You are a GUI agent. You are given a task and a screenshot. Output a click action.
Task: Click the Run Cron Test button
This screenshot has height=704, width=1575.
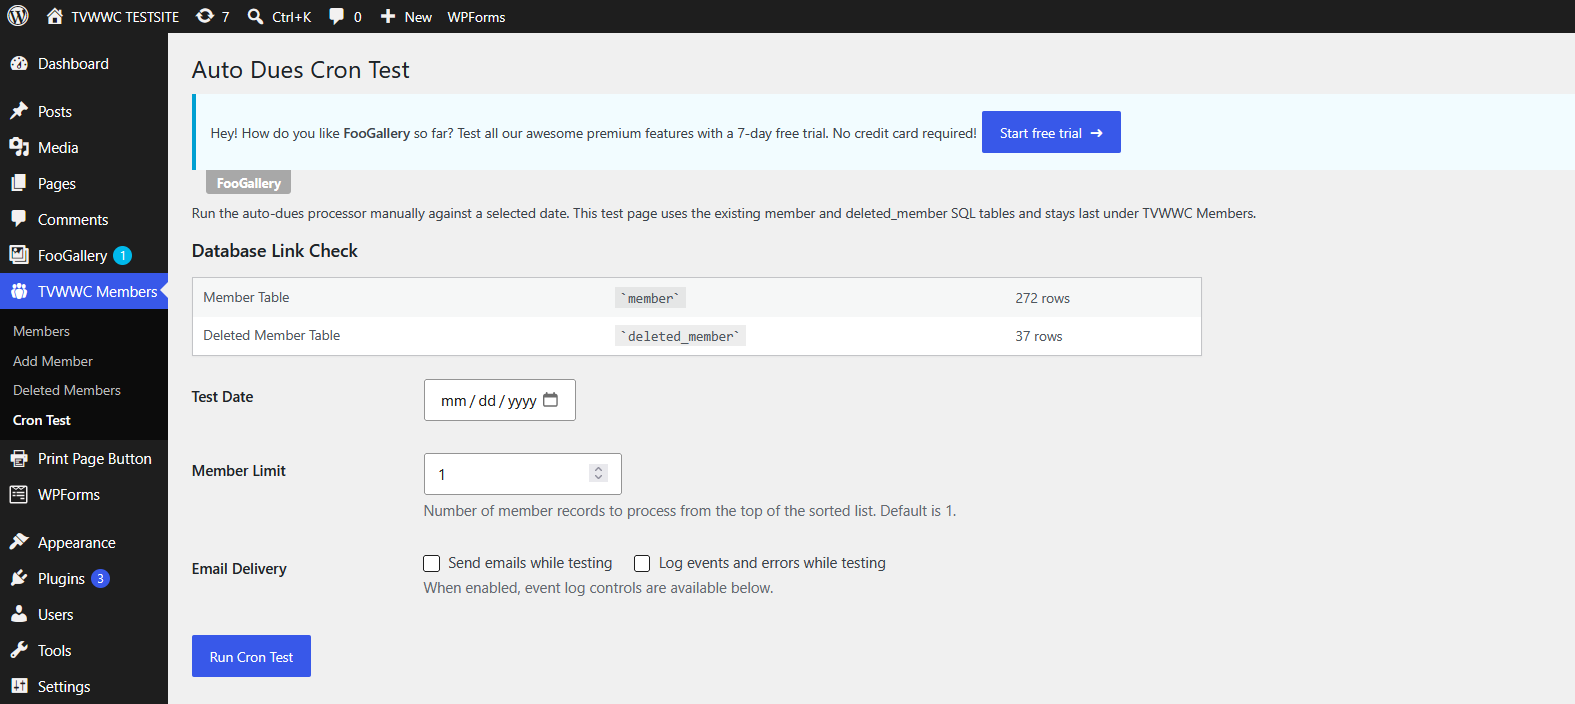click(x=251, y=656)
